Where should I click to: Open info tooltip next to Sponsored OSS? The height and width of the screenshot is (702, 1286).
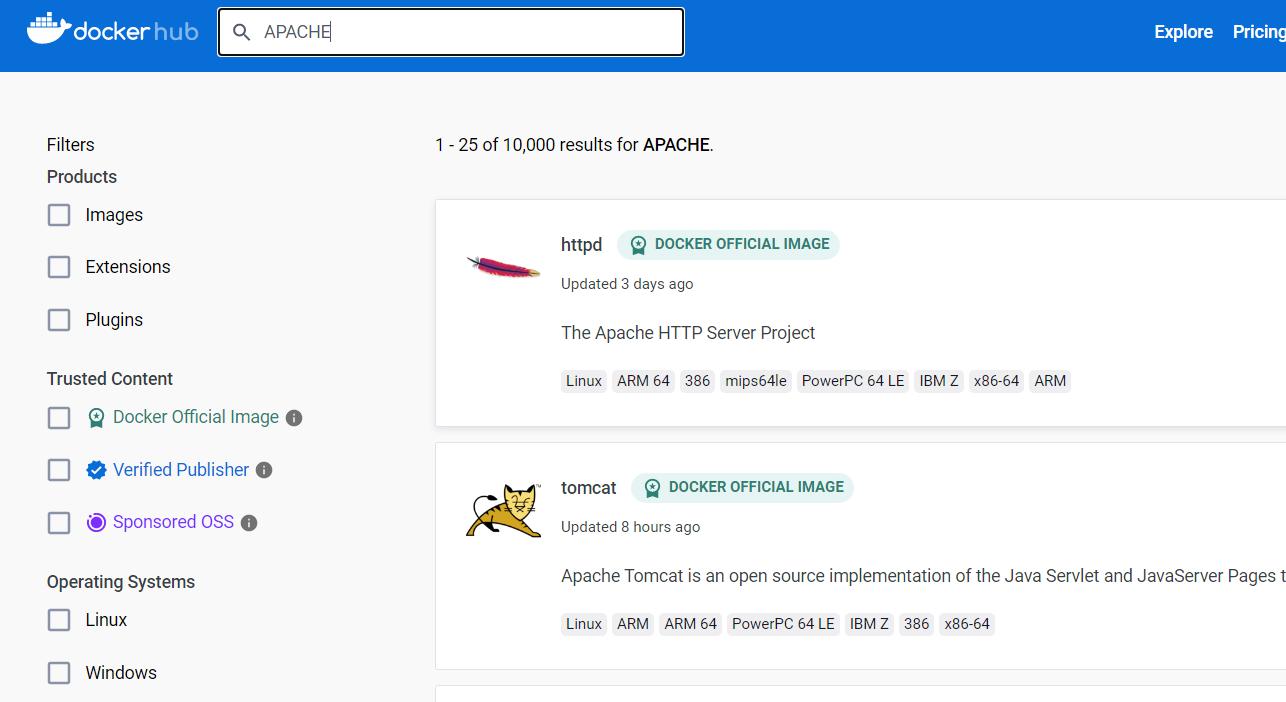249,522
